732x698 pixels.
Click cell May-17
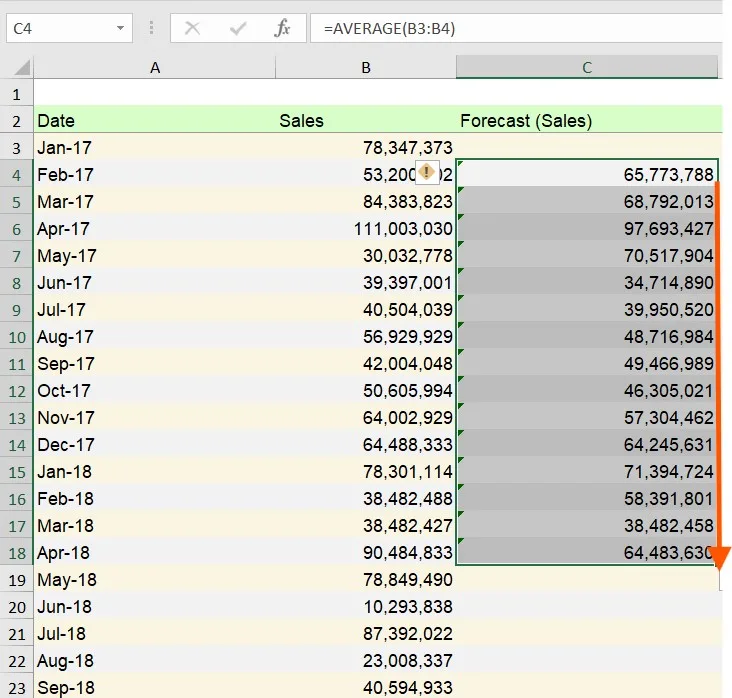click(x=155, y=256)
